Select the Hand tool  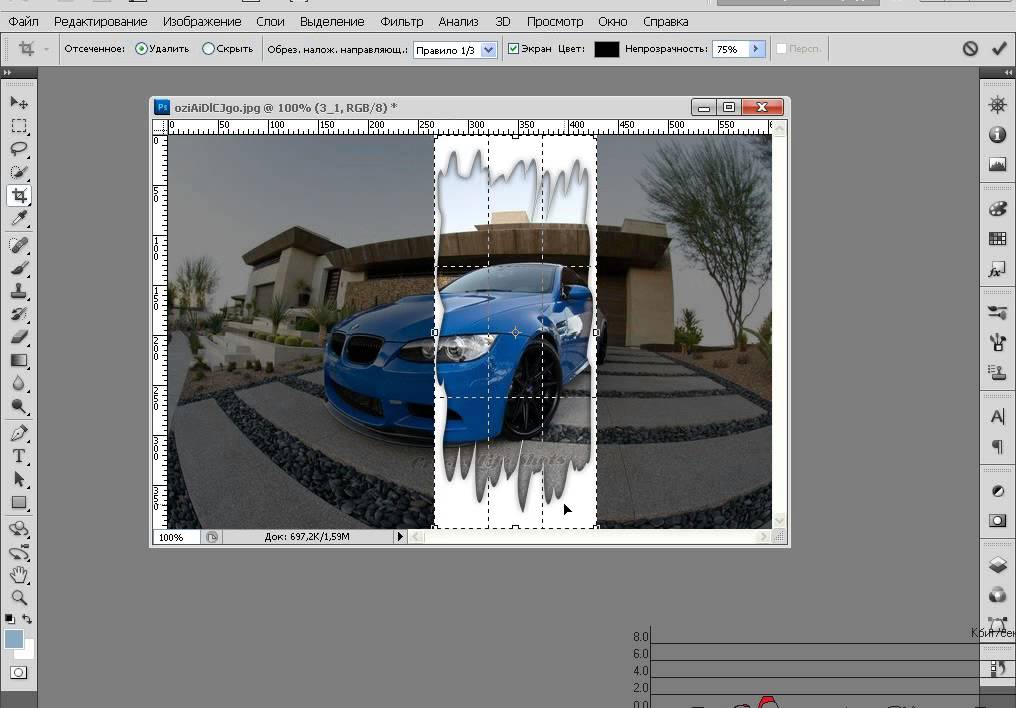click(19, 575)
